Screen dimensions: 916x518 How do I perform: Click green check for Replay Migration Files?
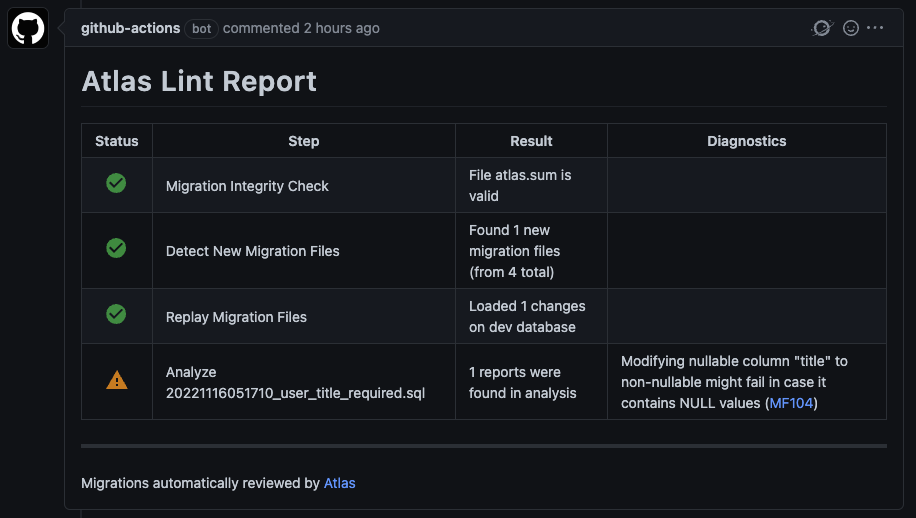[116, 314]
